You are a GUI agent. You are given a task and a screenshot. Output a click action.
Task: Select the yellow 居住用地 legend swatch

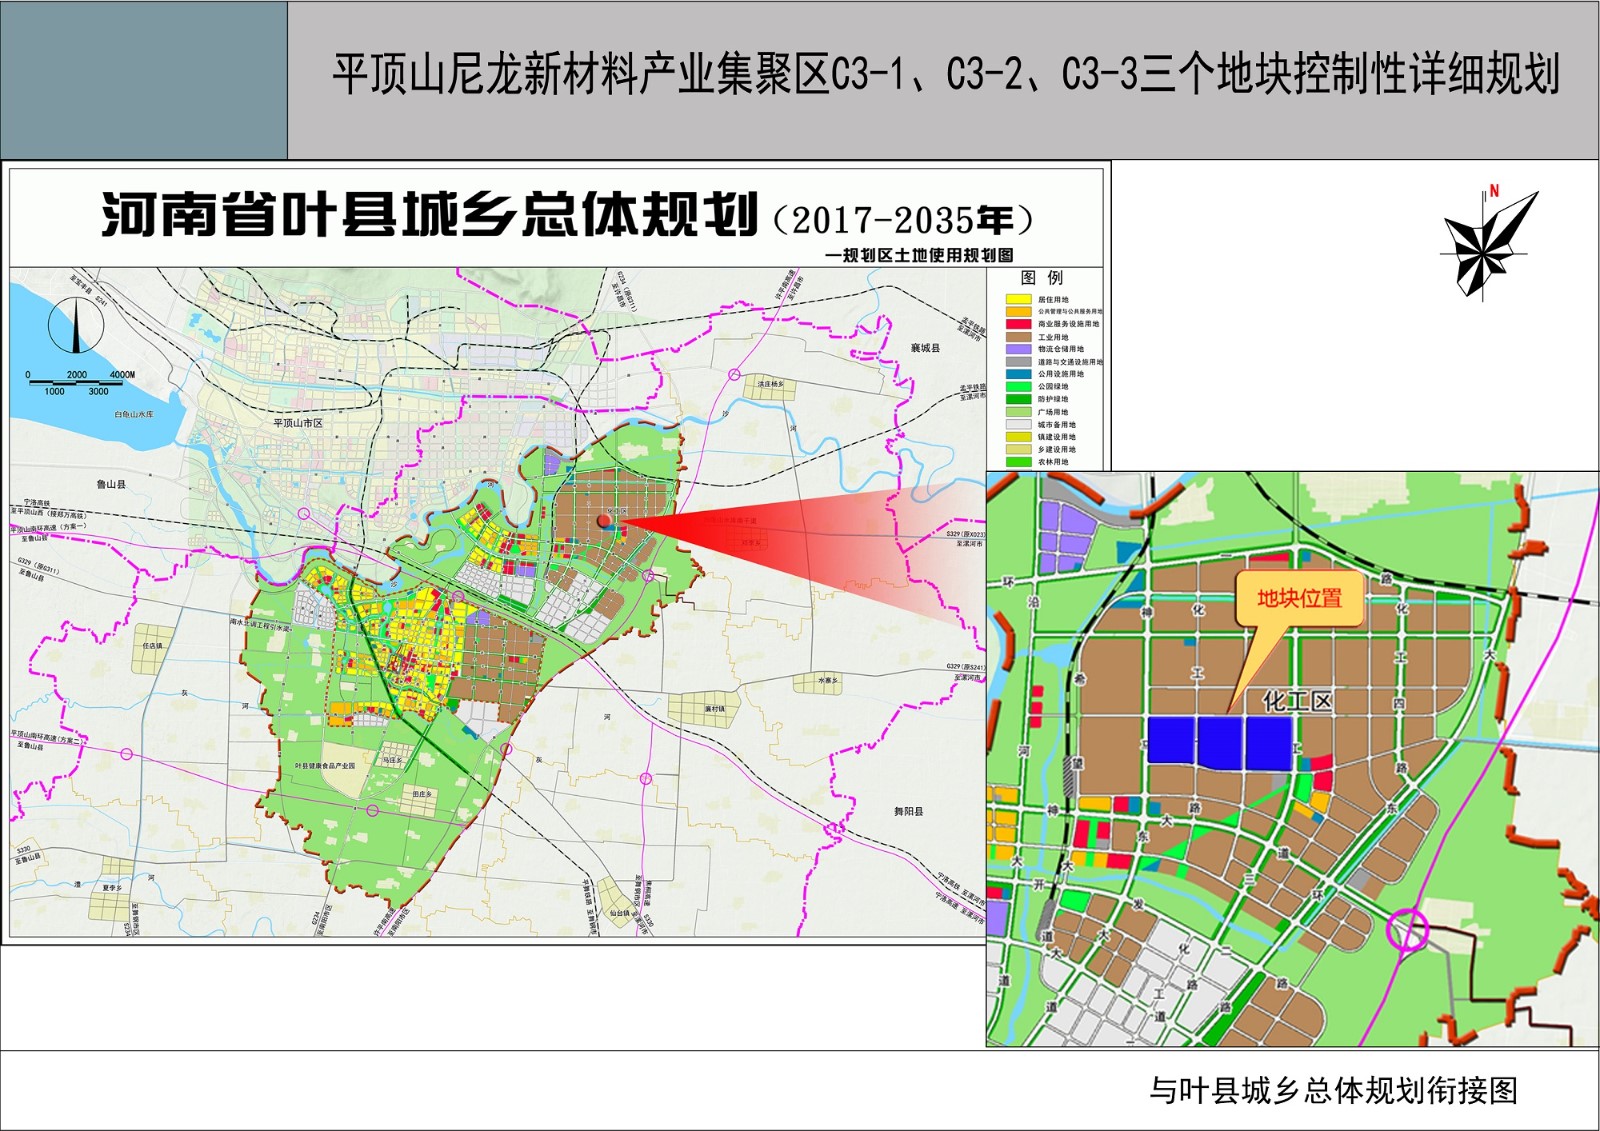(1018, 299)
